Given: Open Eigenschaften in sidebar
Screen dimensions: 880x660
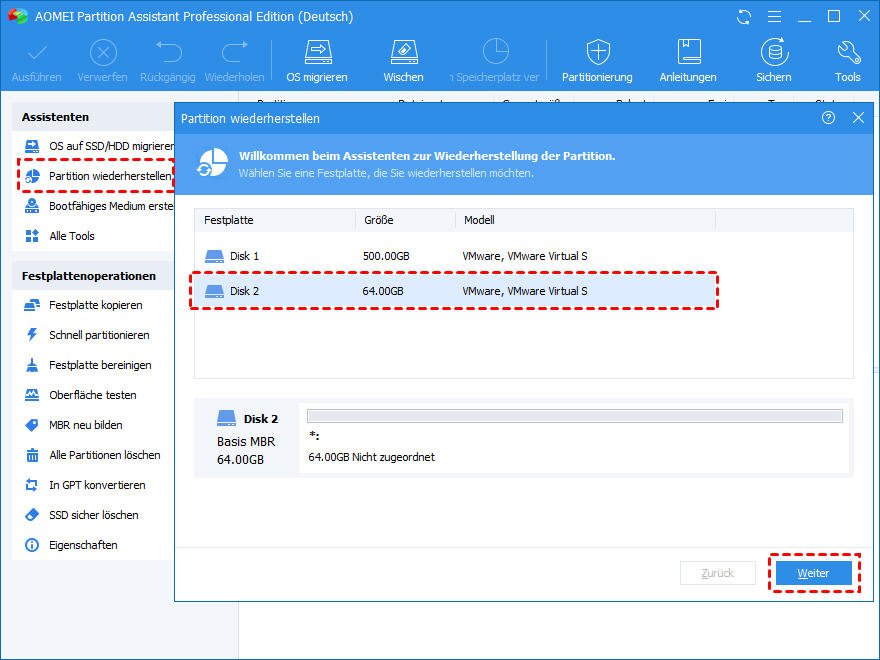Looking at the screenshot, I should point(71,545).
